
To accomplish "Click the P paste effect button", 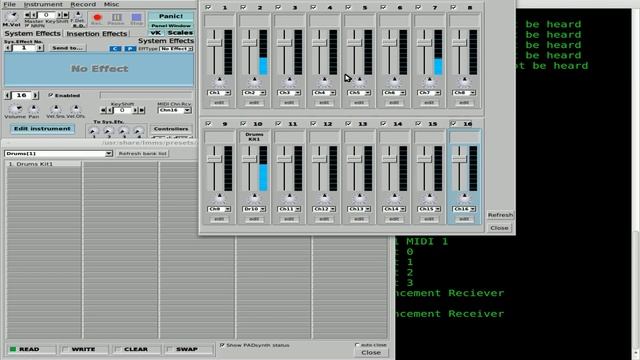I will [130, 49].
